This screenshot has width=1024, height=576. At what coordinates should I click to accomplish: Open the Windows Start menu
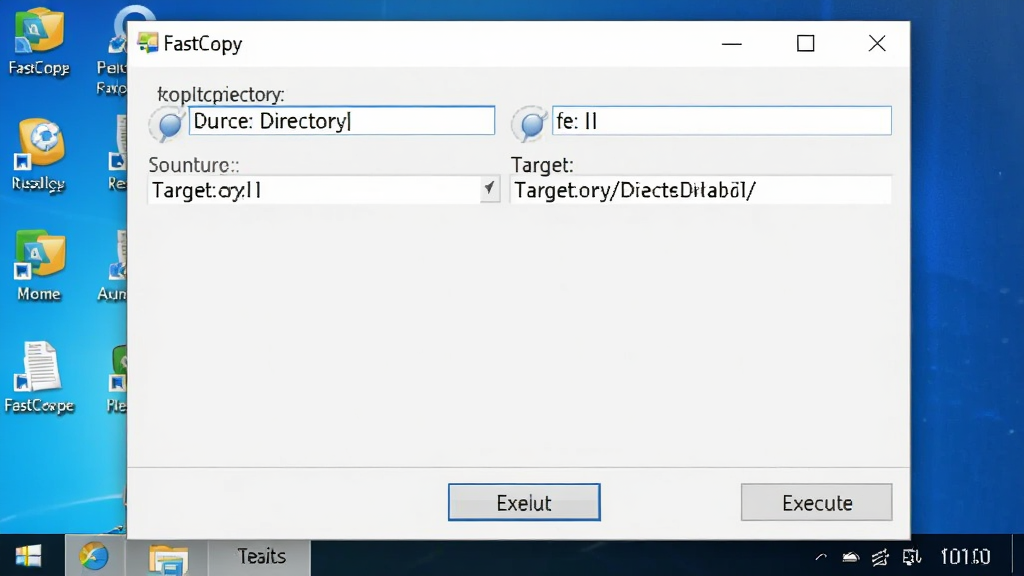[x=28, y=556]
